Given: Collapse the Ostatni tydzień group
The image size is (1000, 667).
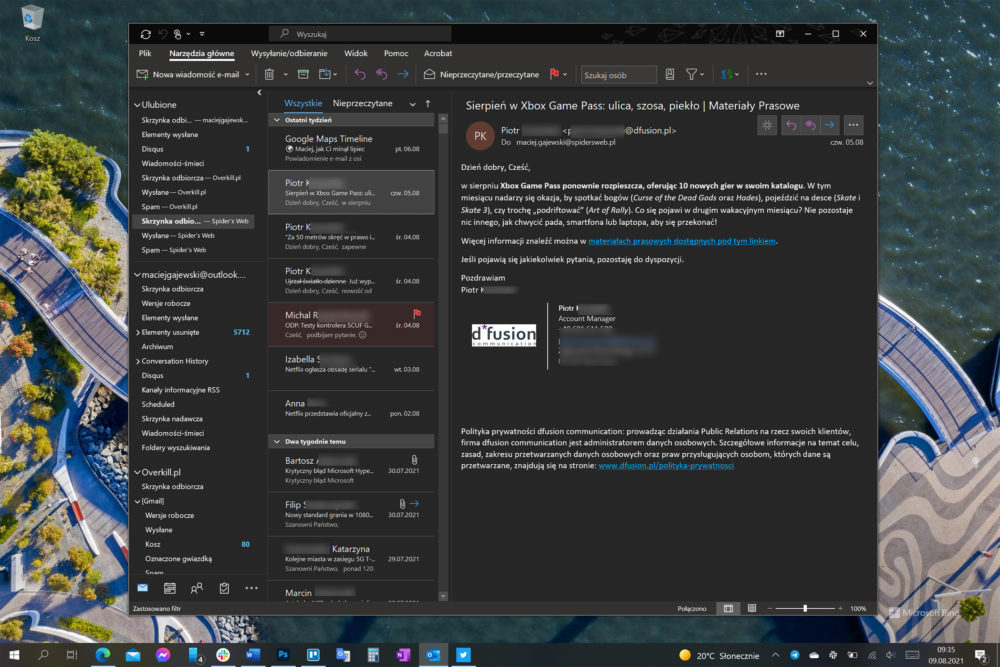Looking at the screenshot, I should 277,120.
